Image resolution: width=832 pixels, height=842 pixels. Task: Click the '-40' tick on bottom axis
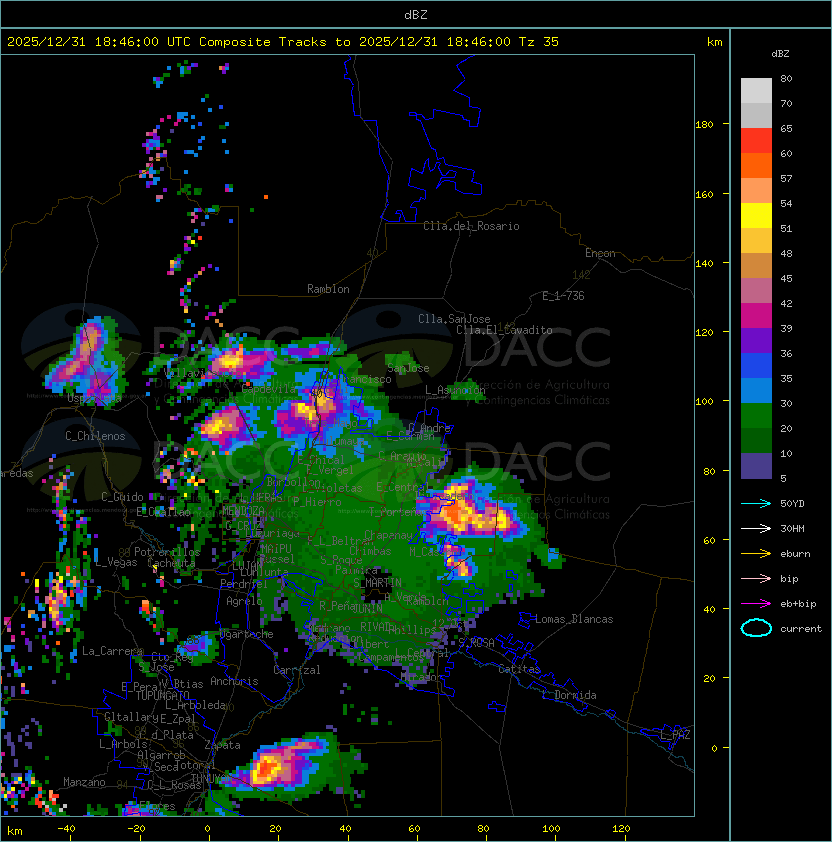pyautogui.click(x=66, y=829)
